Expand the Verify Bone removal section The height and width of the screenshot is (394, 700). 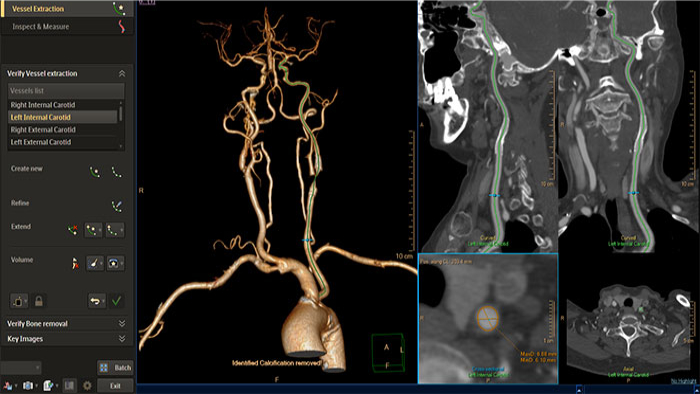121,323
